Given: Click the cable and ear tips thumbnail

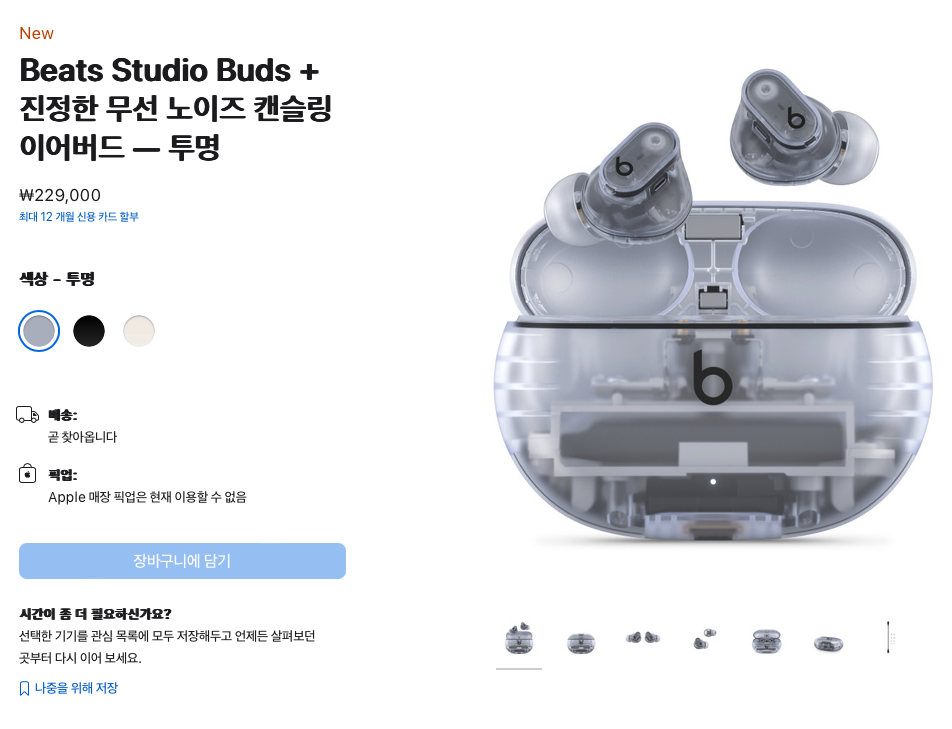Looking at the screenshot, I should (889, 637).
